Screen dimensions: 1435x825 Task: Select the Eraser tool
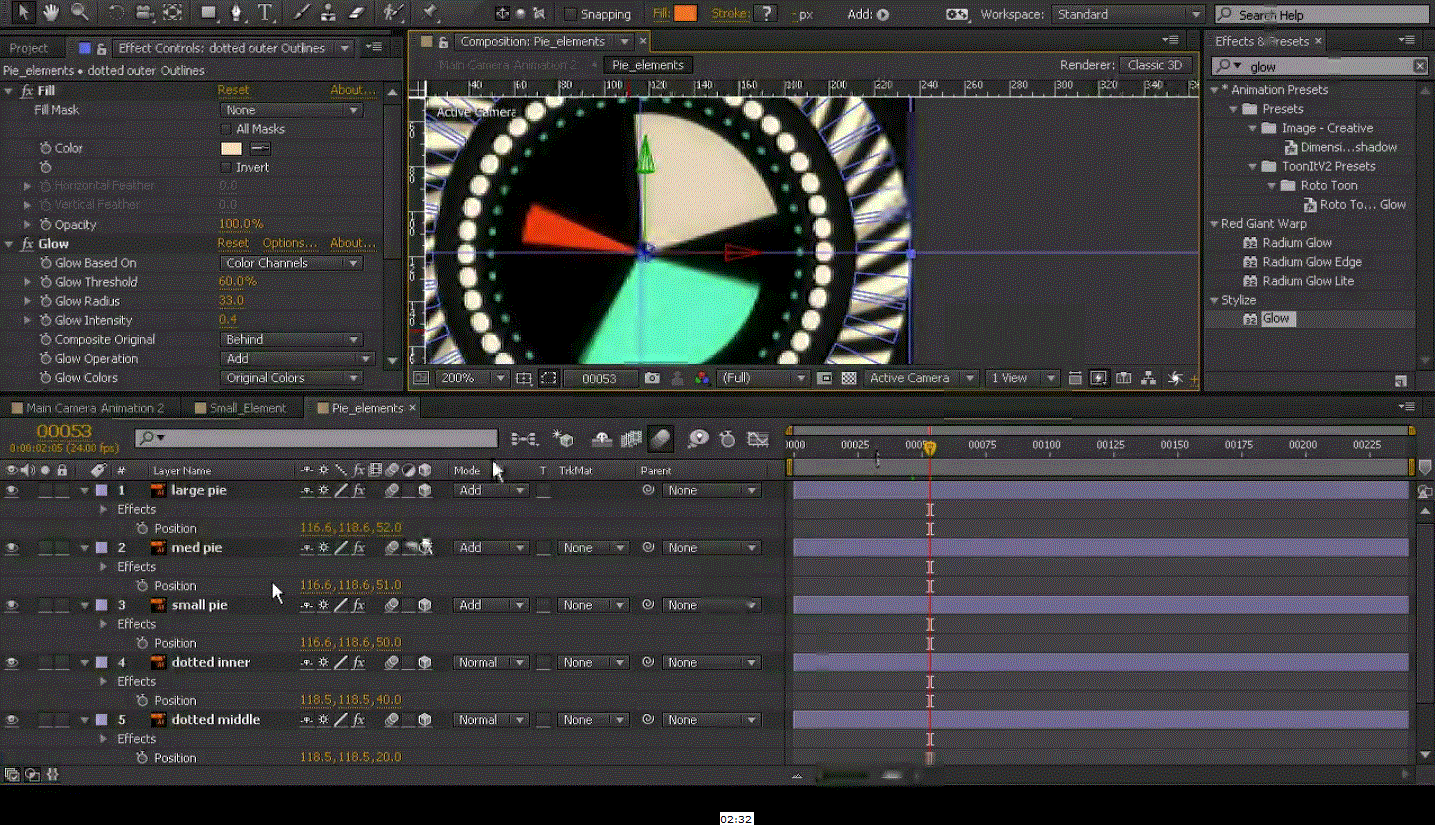tap(356, 13)
